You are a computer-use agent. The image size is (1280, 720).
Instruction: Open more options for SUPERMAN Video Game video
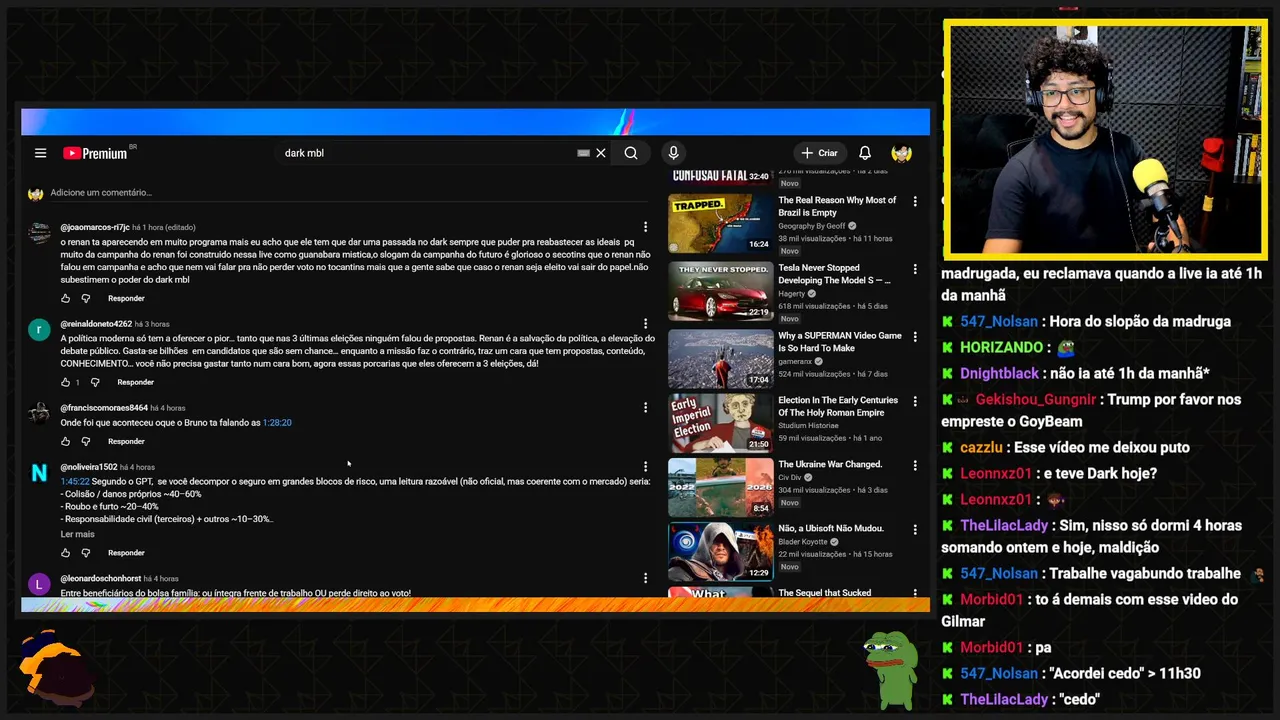(915, 337)
